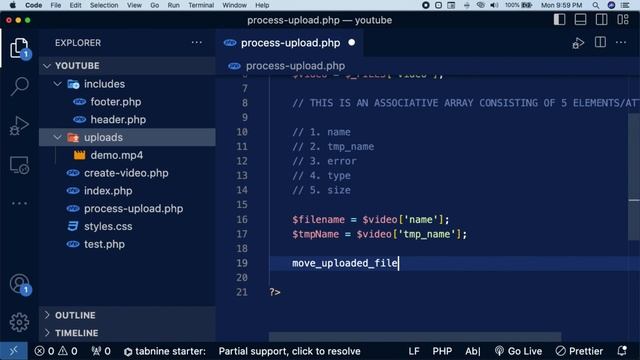Image resolution: width=640 pixels, height=360 pixels.
Task: Click the horizontal scrollbar in editor
Action: (415, 337)
